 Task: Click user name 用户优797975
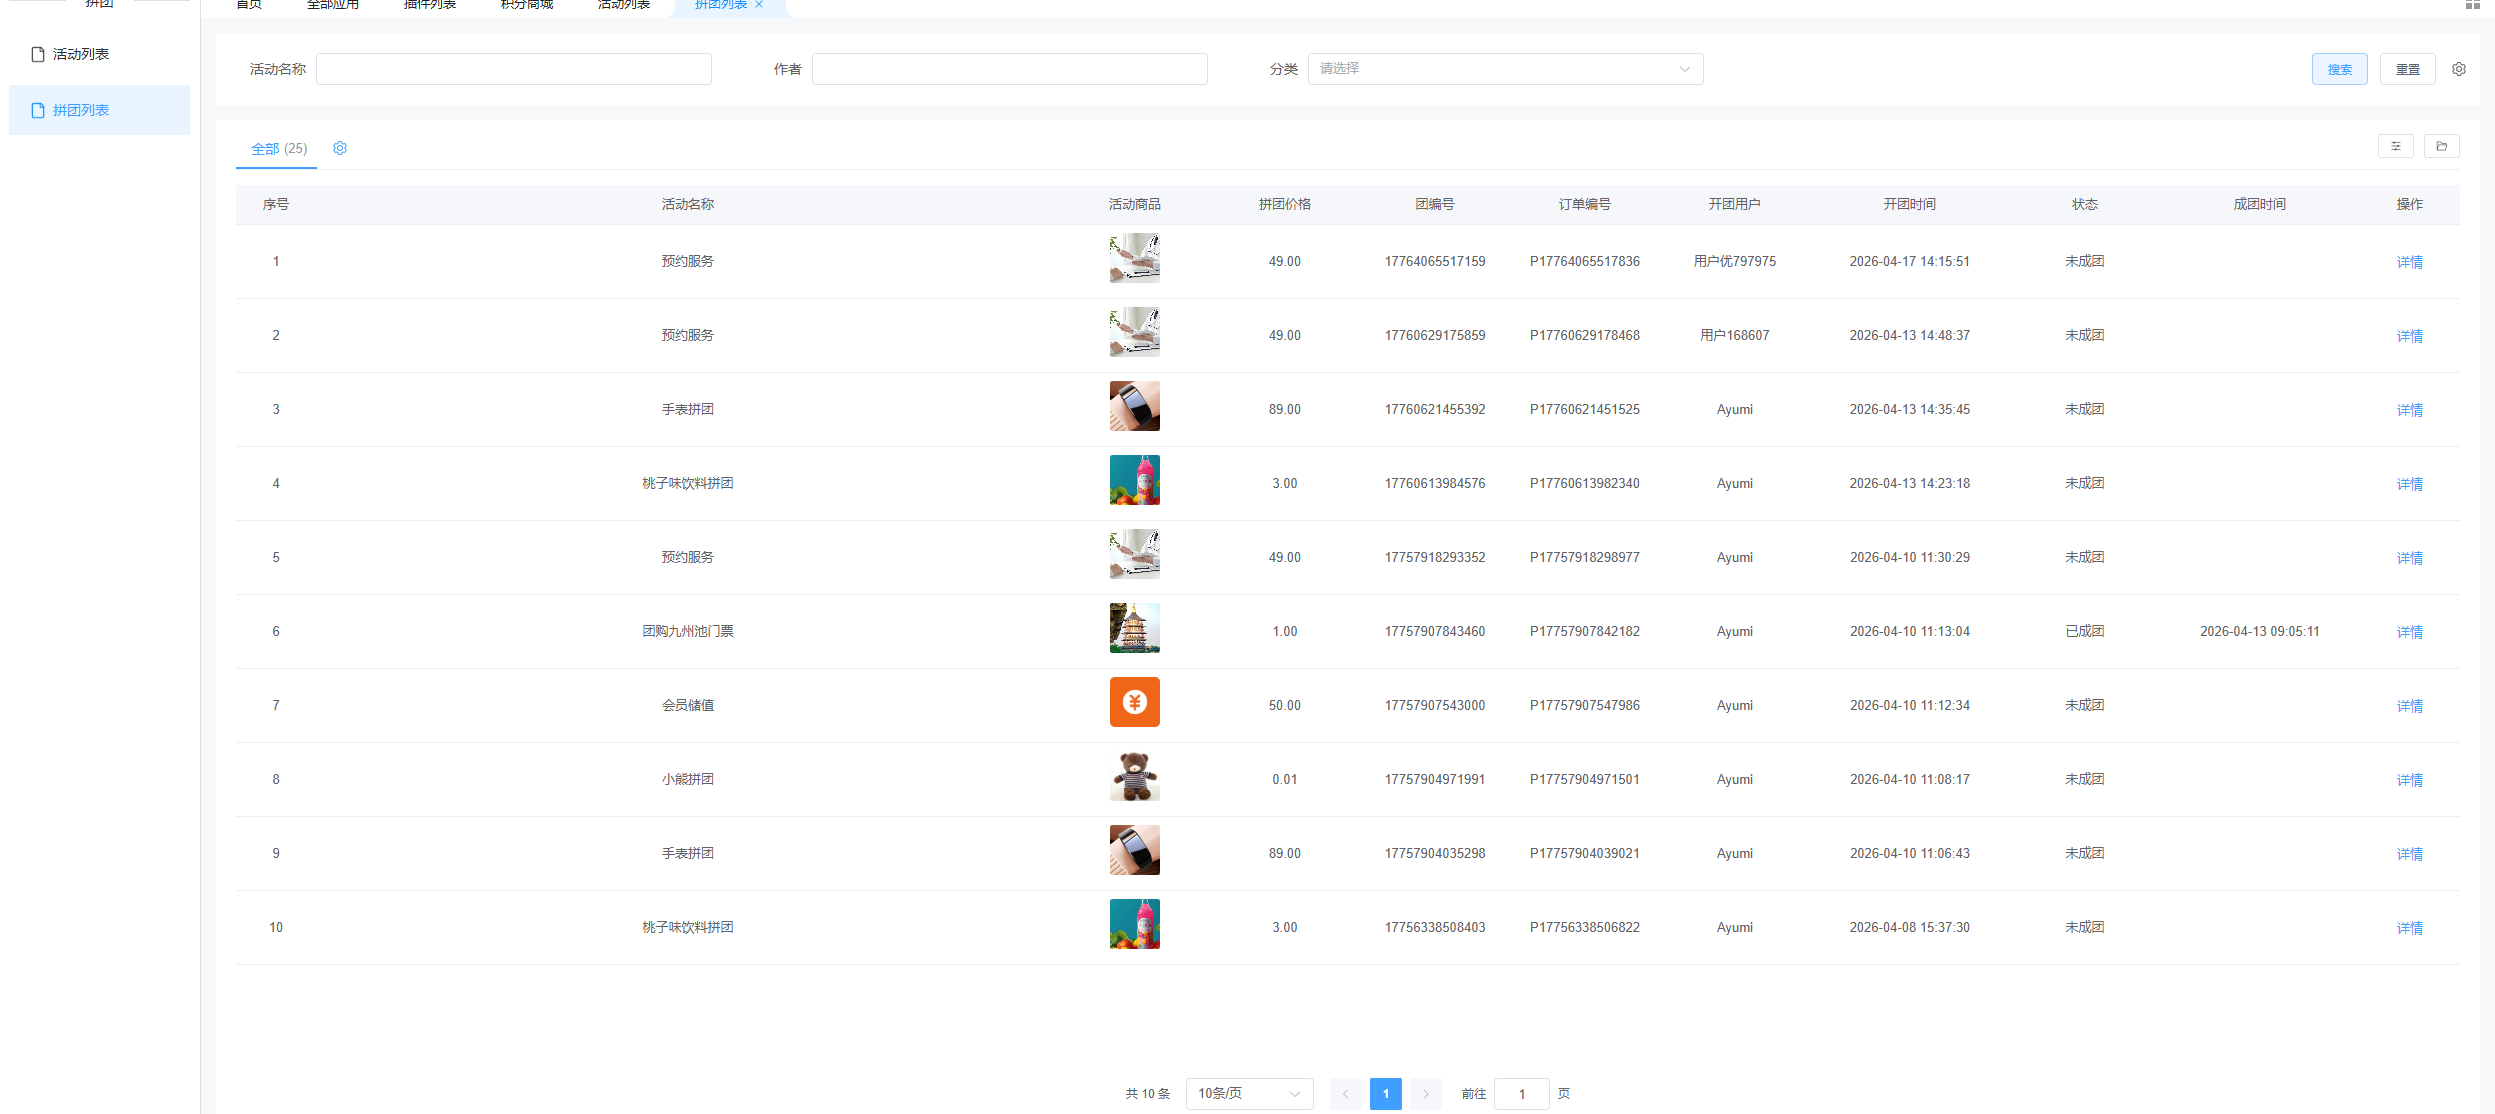[x=1735, y=262]
